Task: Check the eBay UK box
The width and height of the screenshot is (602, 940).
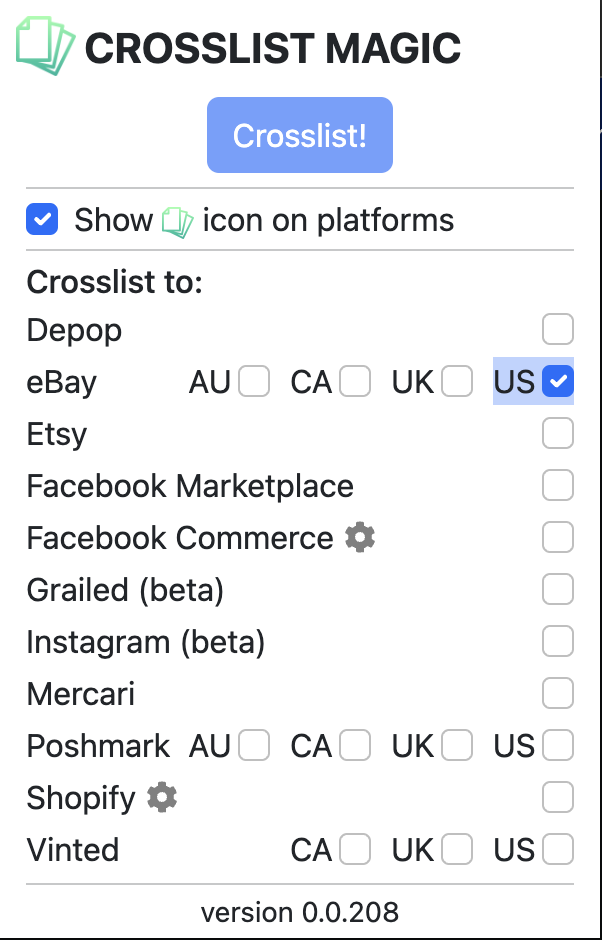Action: (x=457, y=381)
